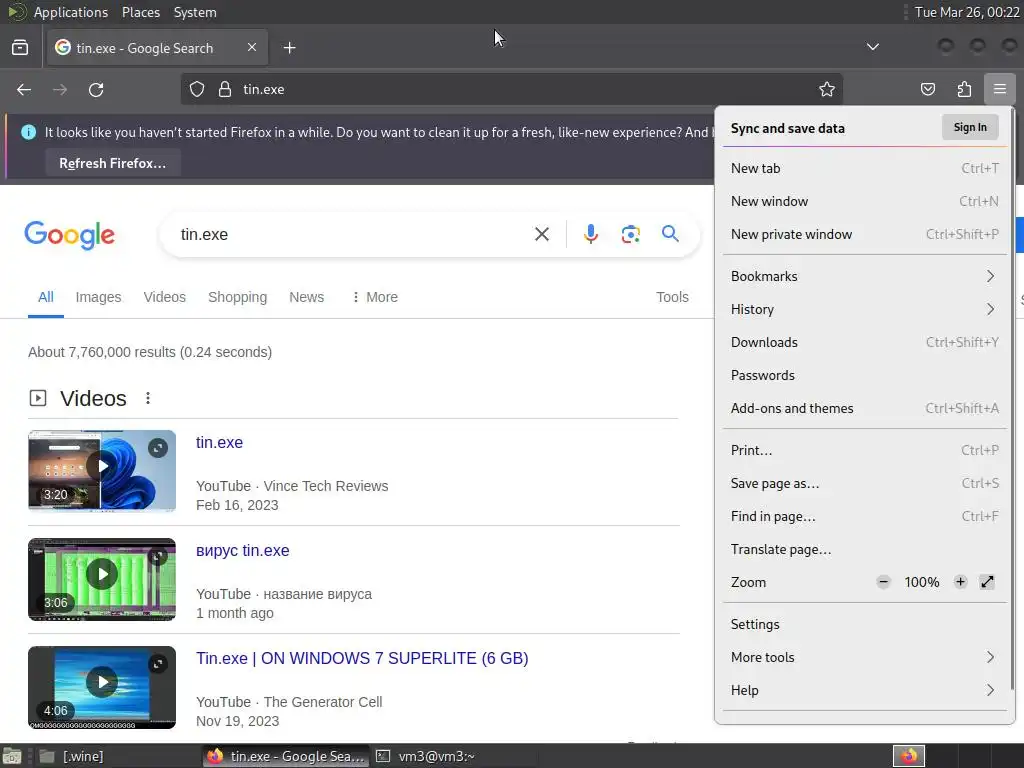
Task: Click the URL address bar field
Action: pyautogui.click(x=512, y=89)
